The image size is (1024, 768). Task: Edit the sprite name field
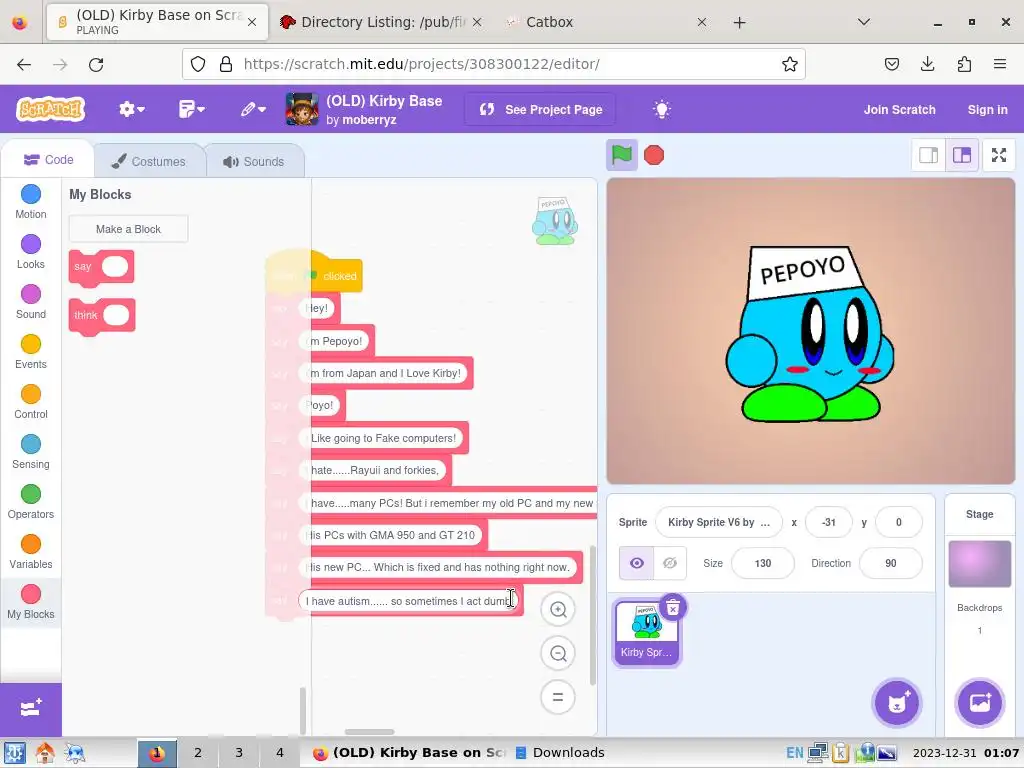coord(718,522)
